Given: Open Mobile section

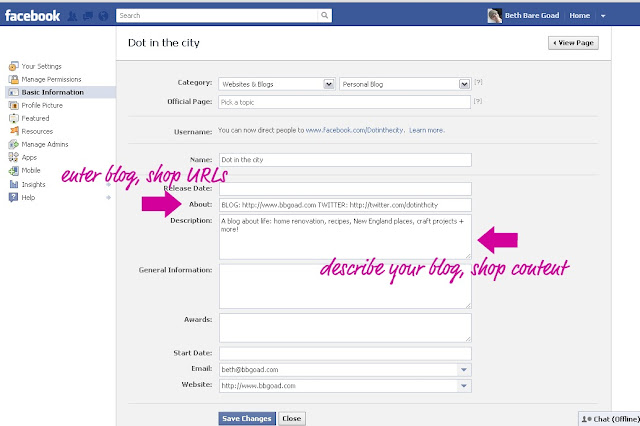Looking at the screenshot, I should (31, 171).
